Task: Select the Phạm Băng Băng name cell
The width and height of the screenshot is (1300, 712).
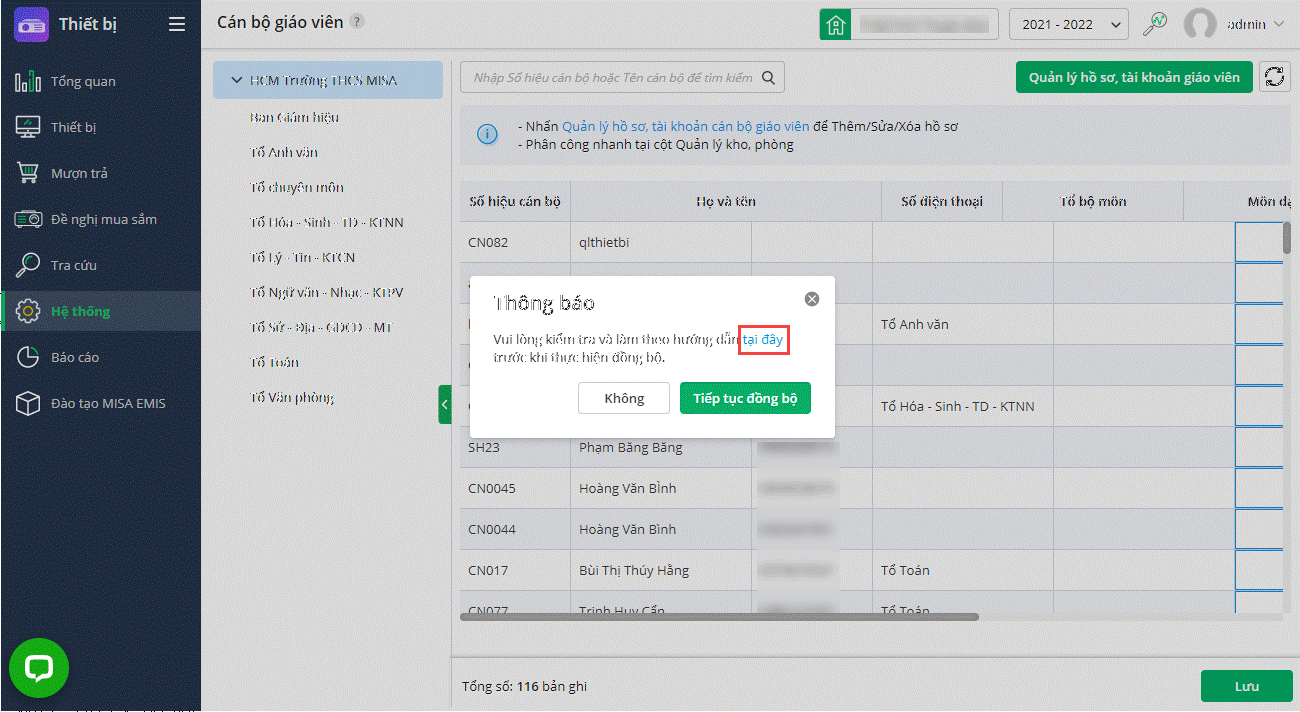Action: 661,447
